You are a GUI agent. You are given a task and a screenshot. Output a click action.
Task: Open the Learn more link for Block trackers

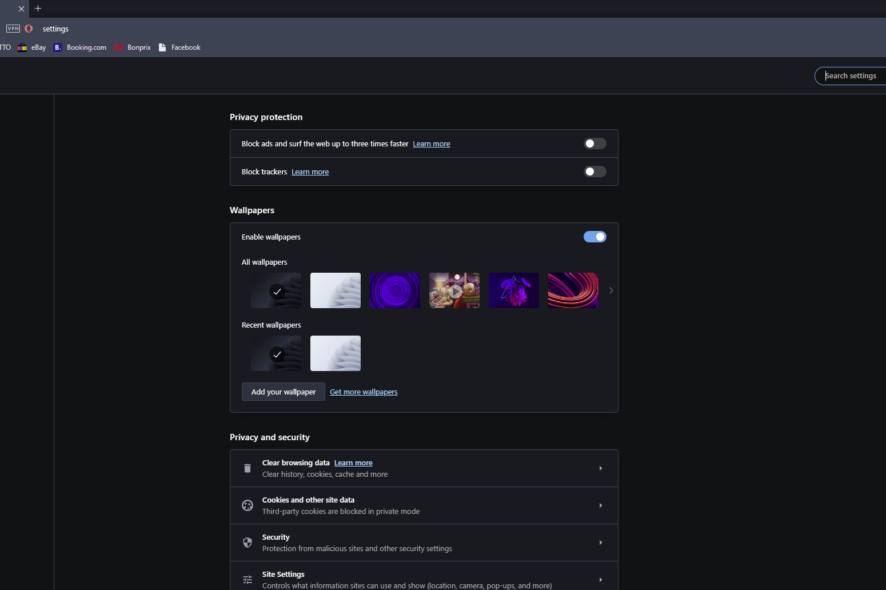click(x=310, y=172)
